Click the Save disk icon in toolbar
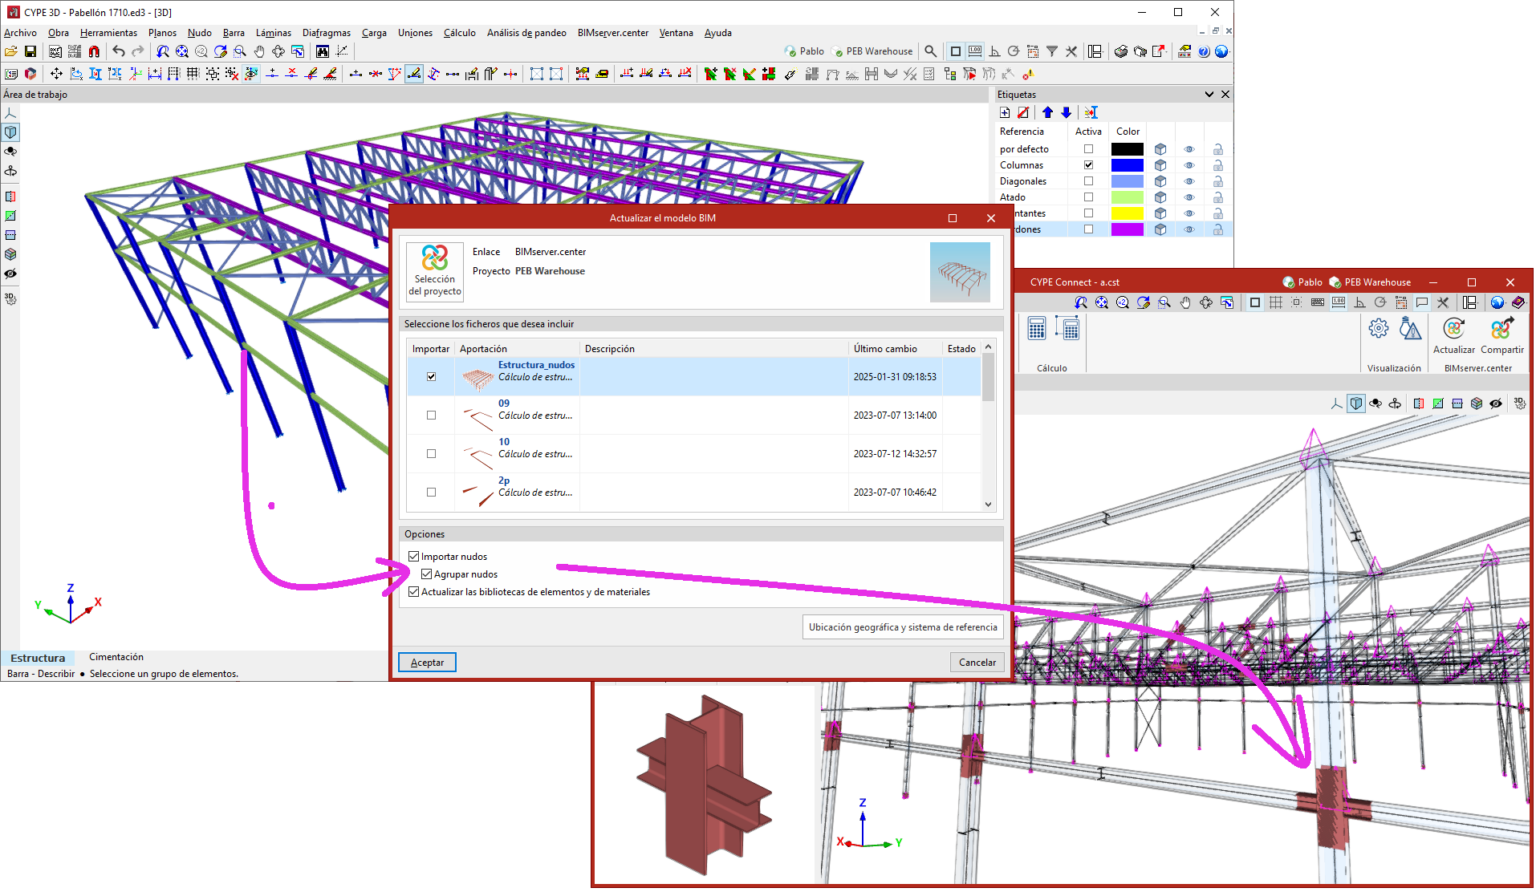The height and width of the screenshot is (892, 1536). (30, 51)
